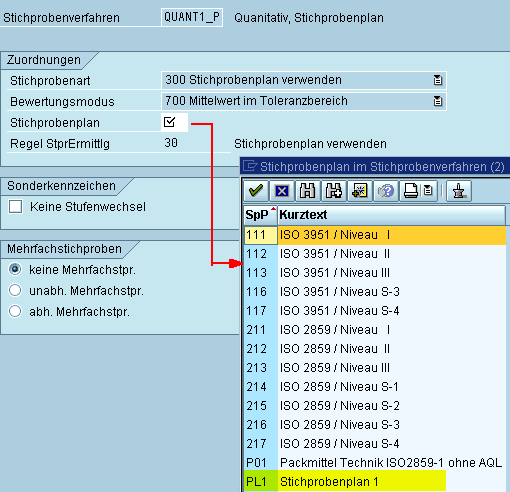Viewport: 510px width, 492px height.
Task: Toggle the Stichprobenplan checkbox
Action: pos(169,122)
